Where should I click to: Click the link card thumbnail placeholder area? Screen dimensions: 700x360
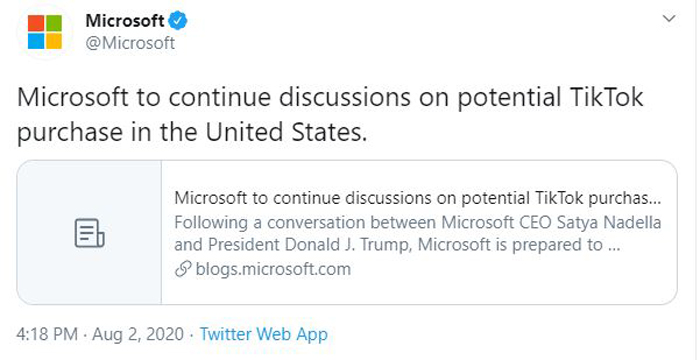click(x=89, y=233)
